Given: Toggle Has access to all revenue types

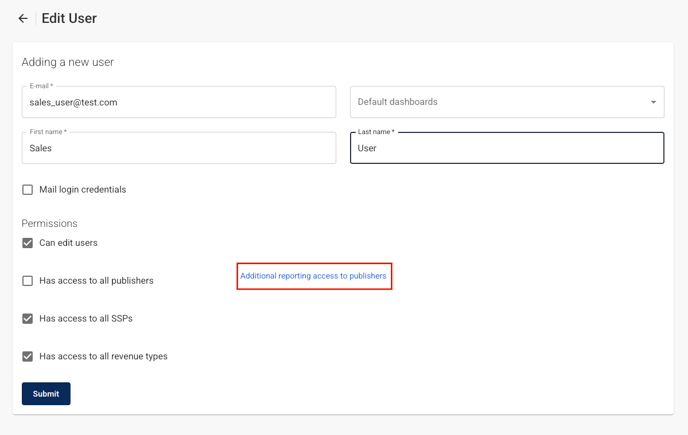Looking at the screenshot, I should (x=28, y=356).
